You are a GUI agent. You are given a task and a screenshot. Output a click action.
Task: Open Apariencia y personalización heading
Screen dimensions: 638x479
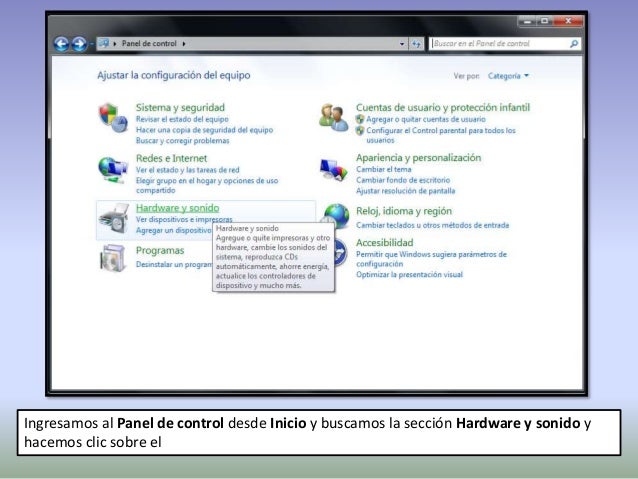coord(418,157)
